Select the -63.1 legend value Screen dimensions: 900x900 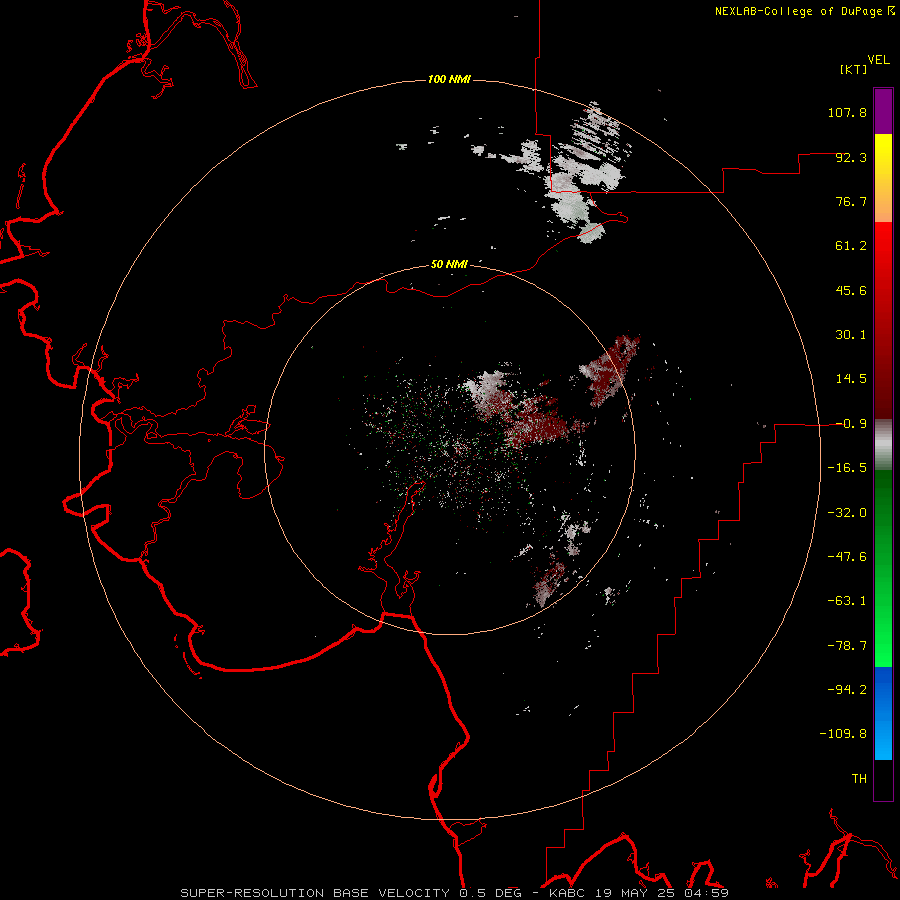click(847, 601)
